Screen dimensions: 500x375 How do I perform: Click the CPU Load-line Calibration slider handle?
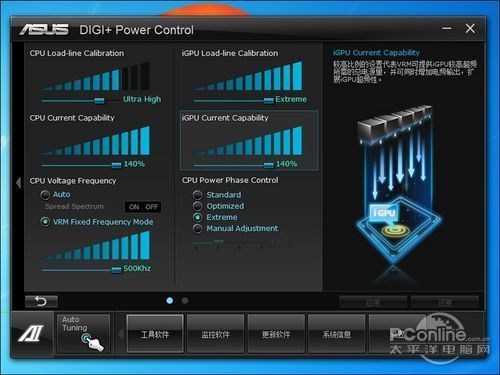point(99,100)
